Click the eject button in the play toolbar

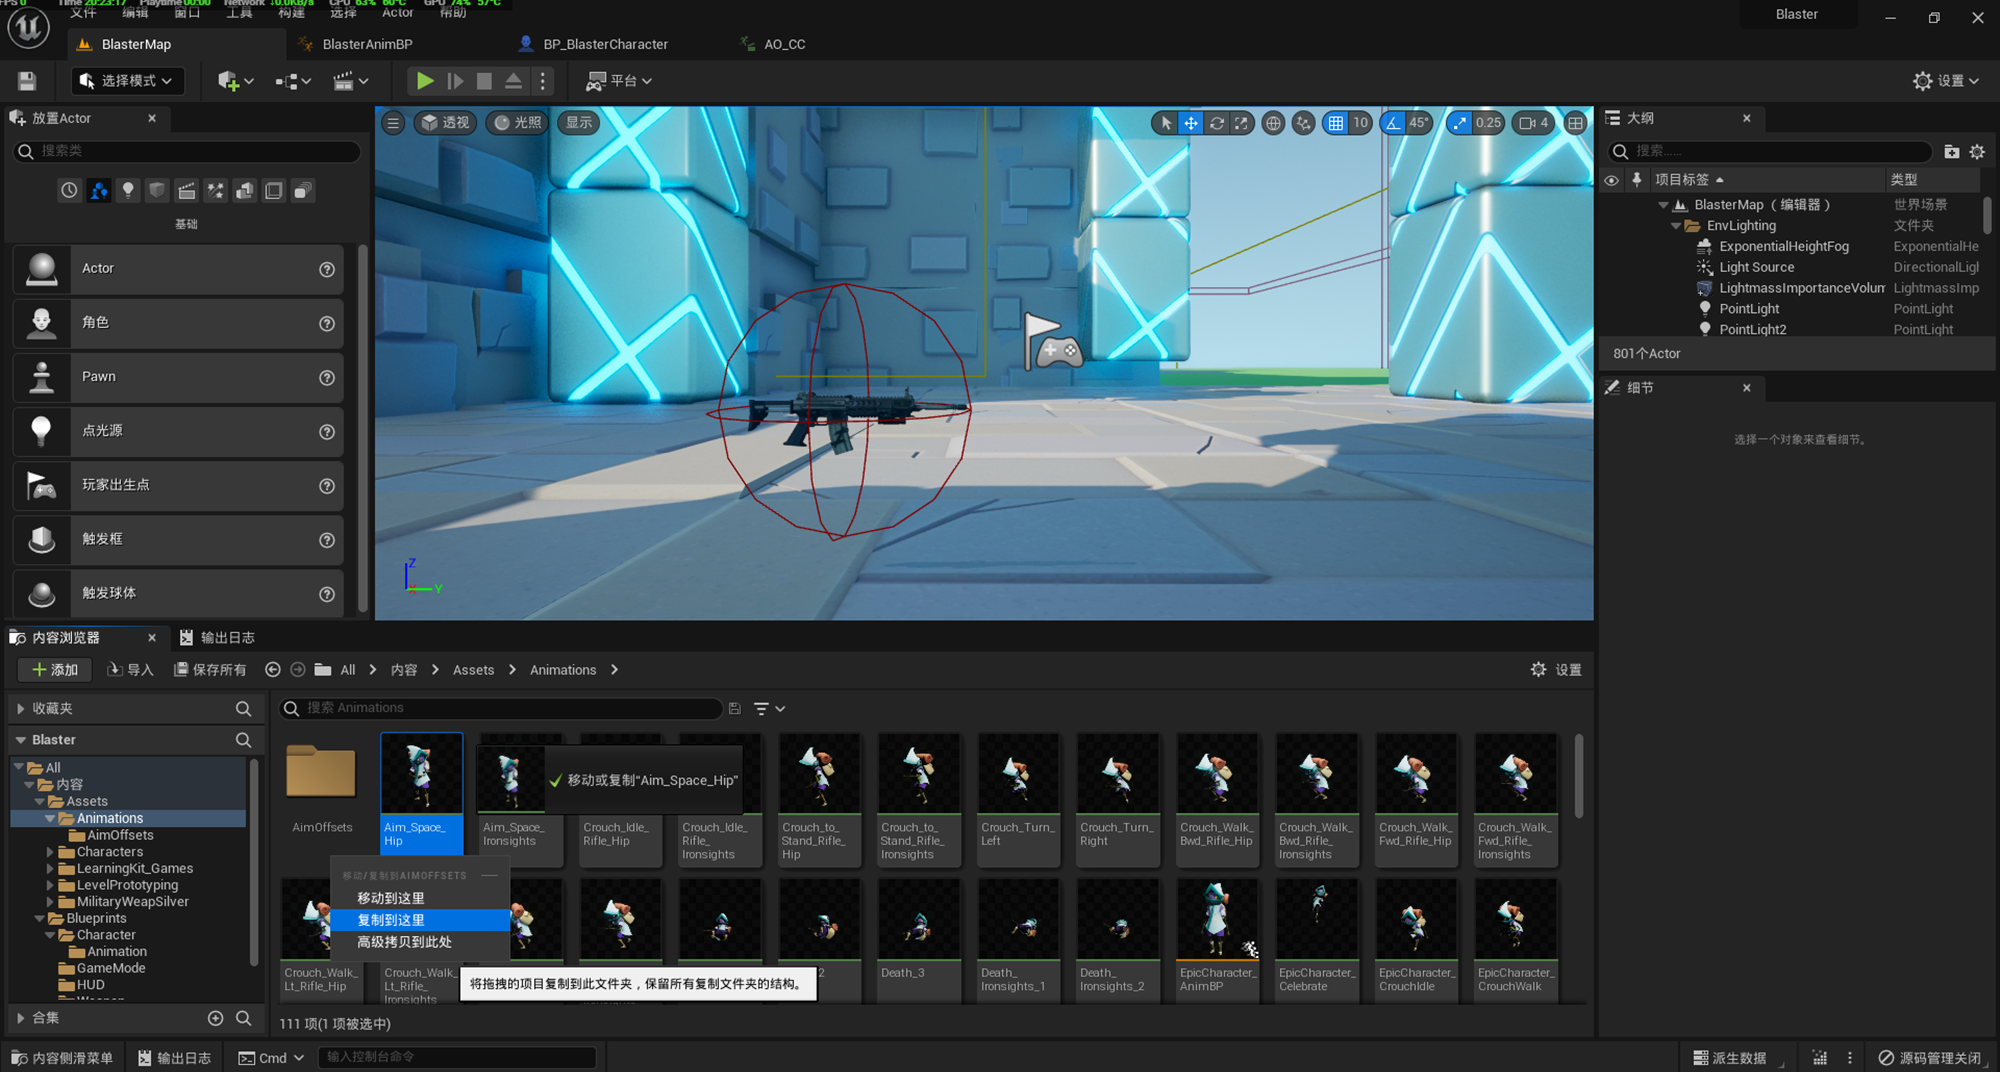(x=513, y=81)
